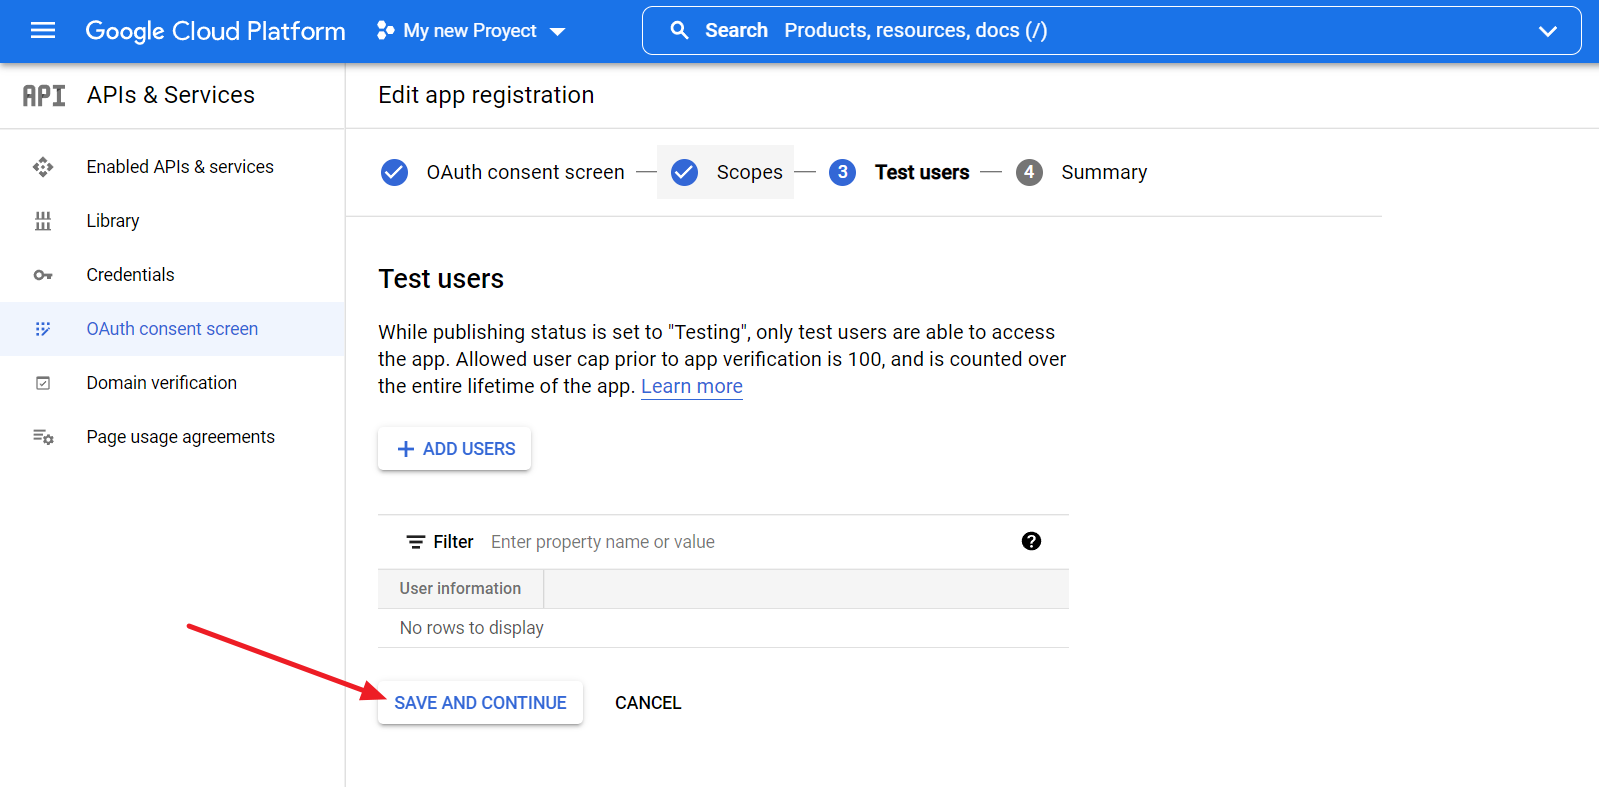The height and width of the screenshot is (787, 1599).
Task: Click the Test users section heading
Action: (x=441, y=279)
